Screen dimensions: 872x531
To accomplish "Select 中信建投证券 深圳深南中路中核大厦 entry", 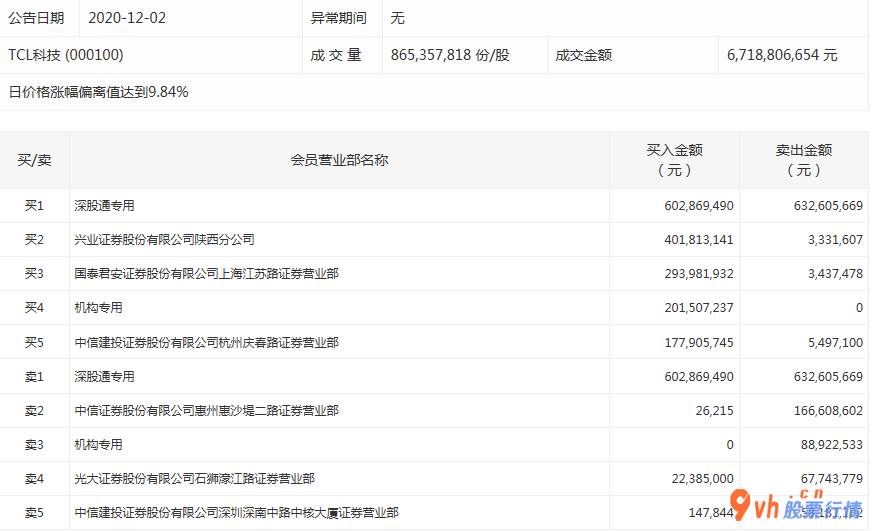I will pos(236,513).
